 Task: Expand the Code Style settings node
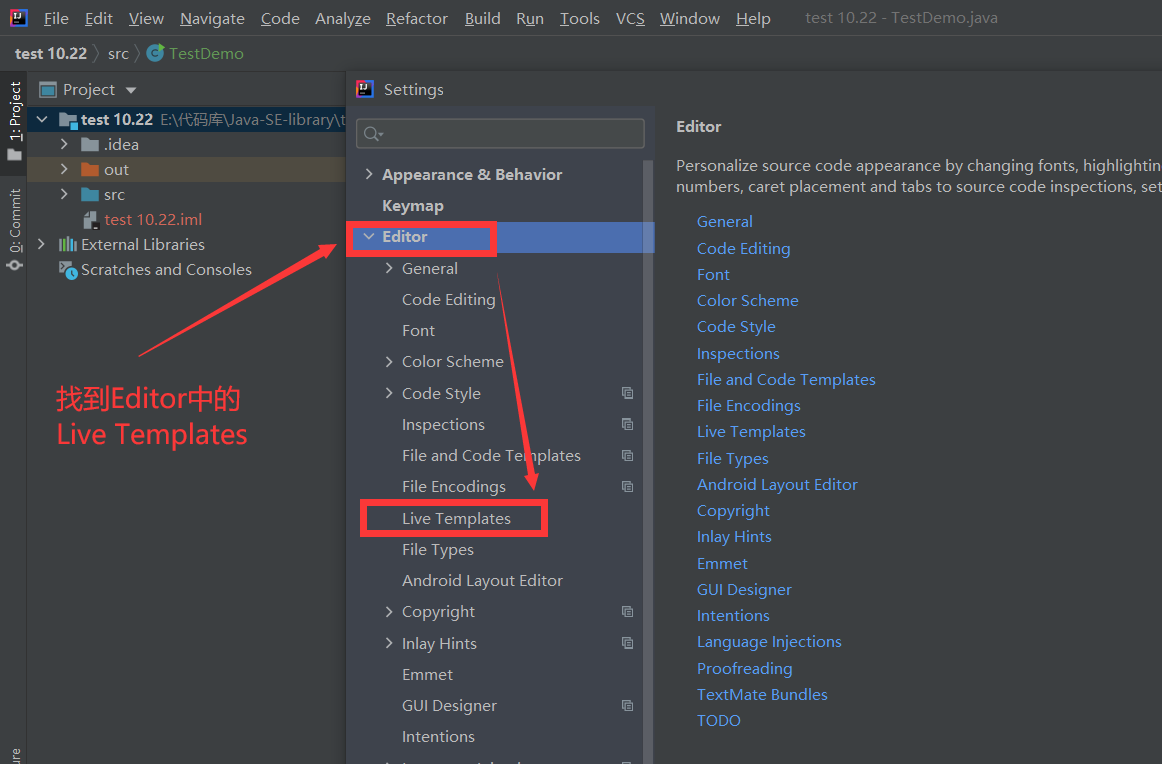pos(389,393)
